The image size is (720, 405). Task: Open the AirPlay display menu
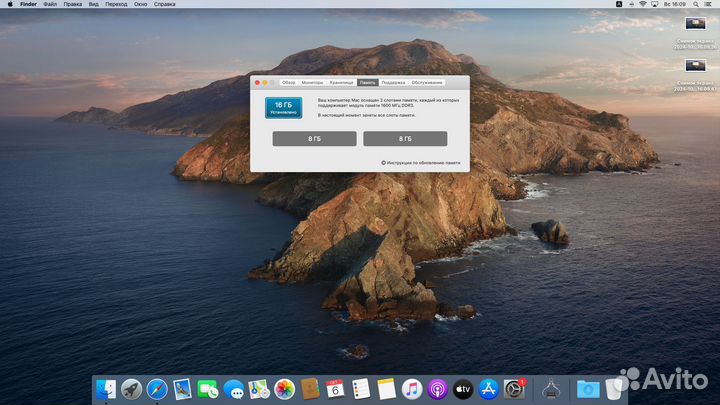coord(655,4)
